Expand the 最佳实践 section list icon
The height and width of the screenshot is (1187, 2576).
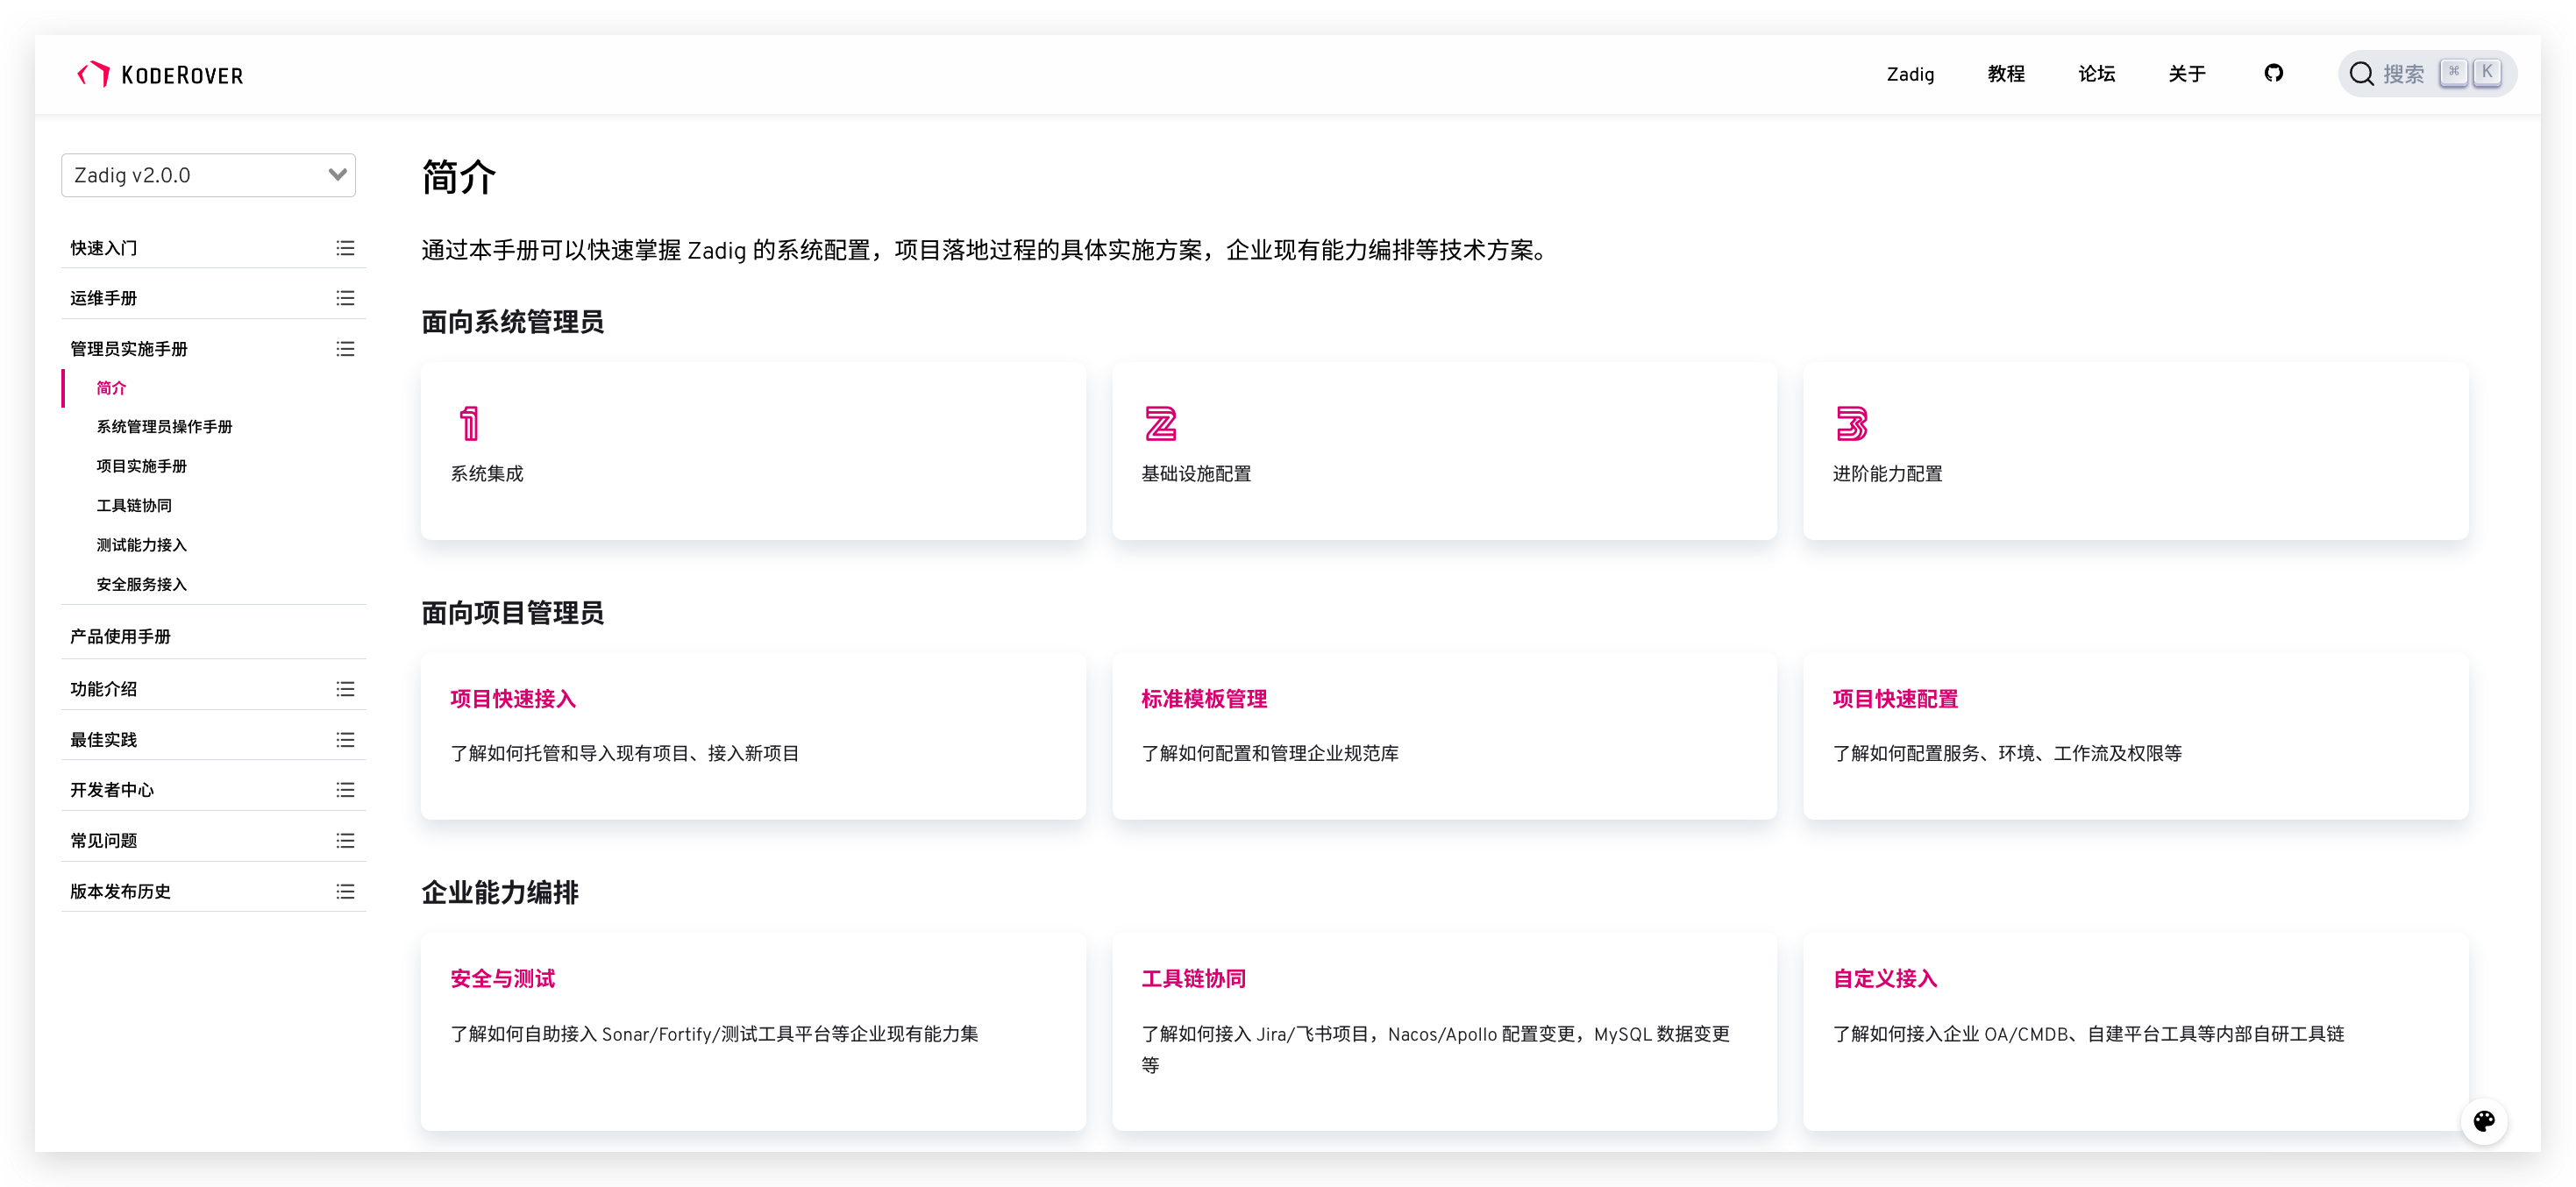click(345, 740)
